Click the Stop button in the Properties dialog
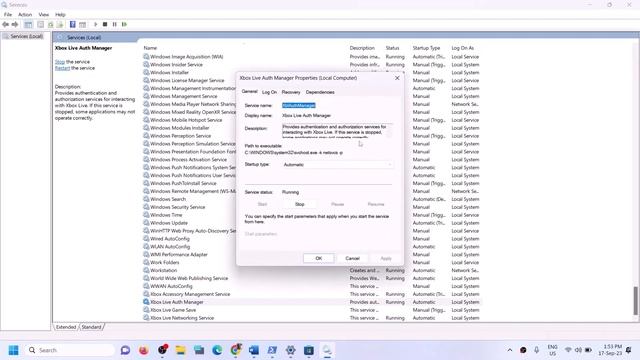 (x=300, y=204)
